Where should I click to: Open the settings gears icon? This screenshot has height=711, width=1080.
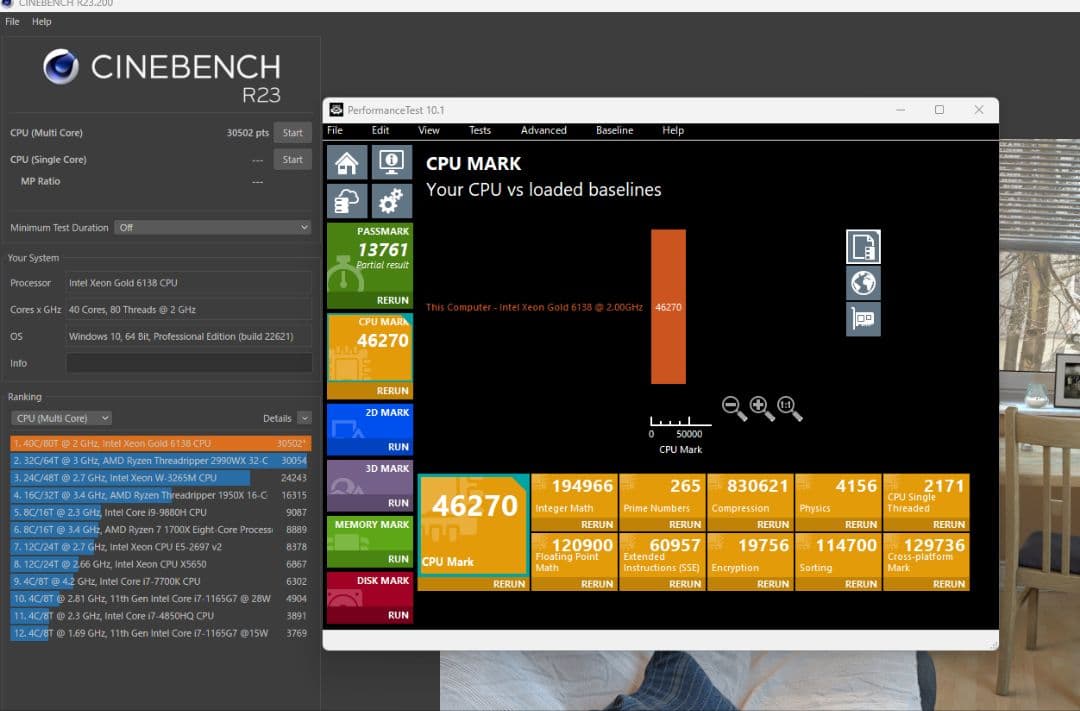tap(392, 201)
